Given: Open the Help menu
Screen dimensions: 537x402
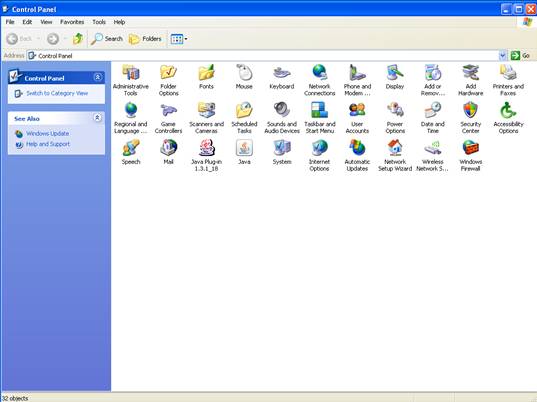Looking at the screenshot, I should (119, 22).
